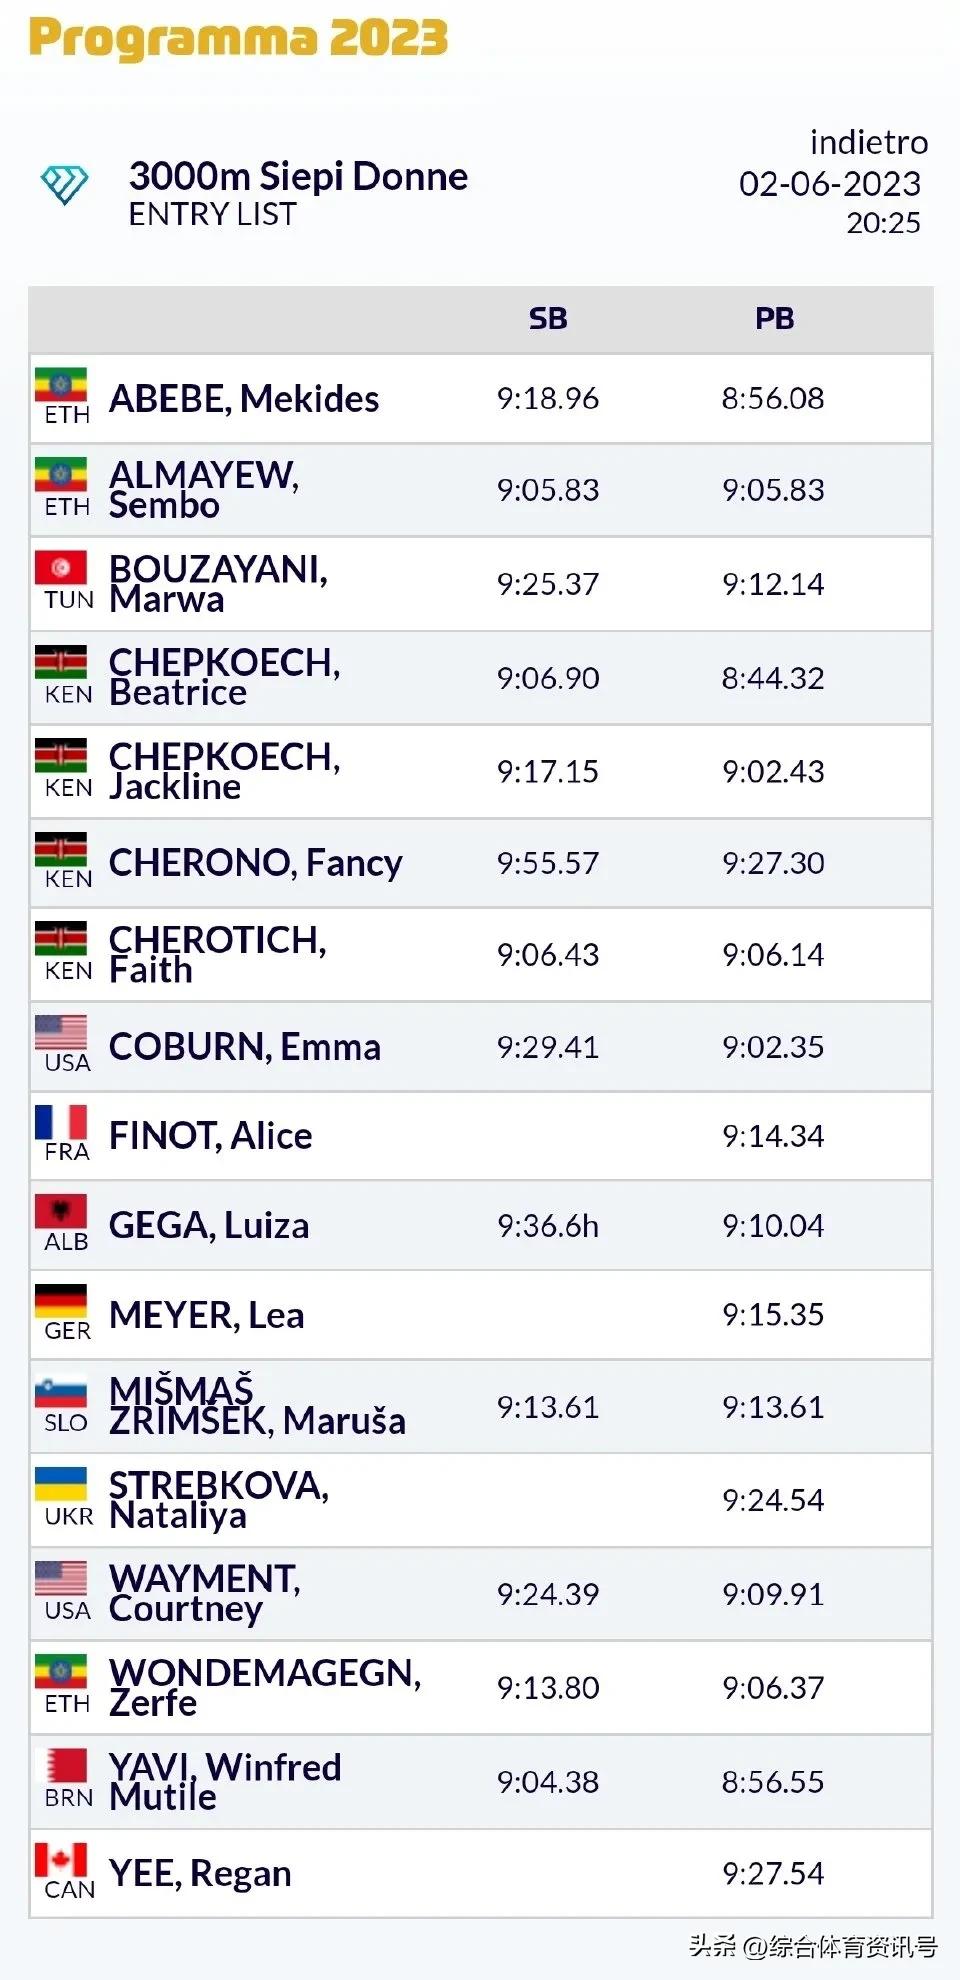Click the USA flag beside COBURN, Emma

coord(61,1032)
